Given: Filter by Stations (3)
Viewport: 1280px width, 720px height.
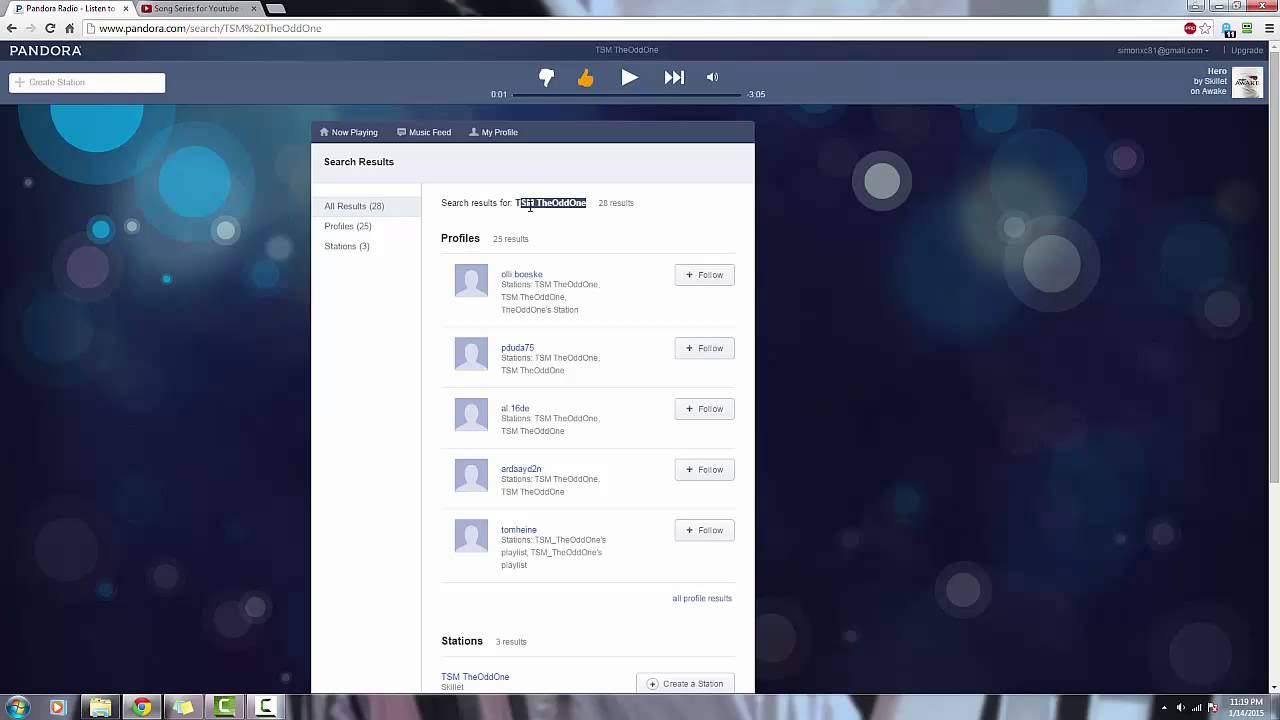Looking at the screenshot, I should click(x=347, y=246).
